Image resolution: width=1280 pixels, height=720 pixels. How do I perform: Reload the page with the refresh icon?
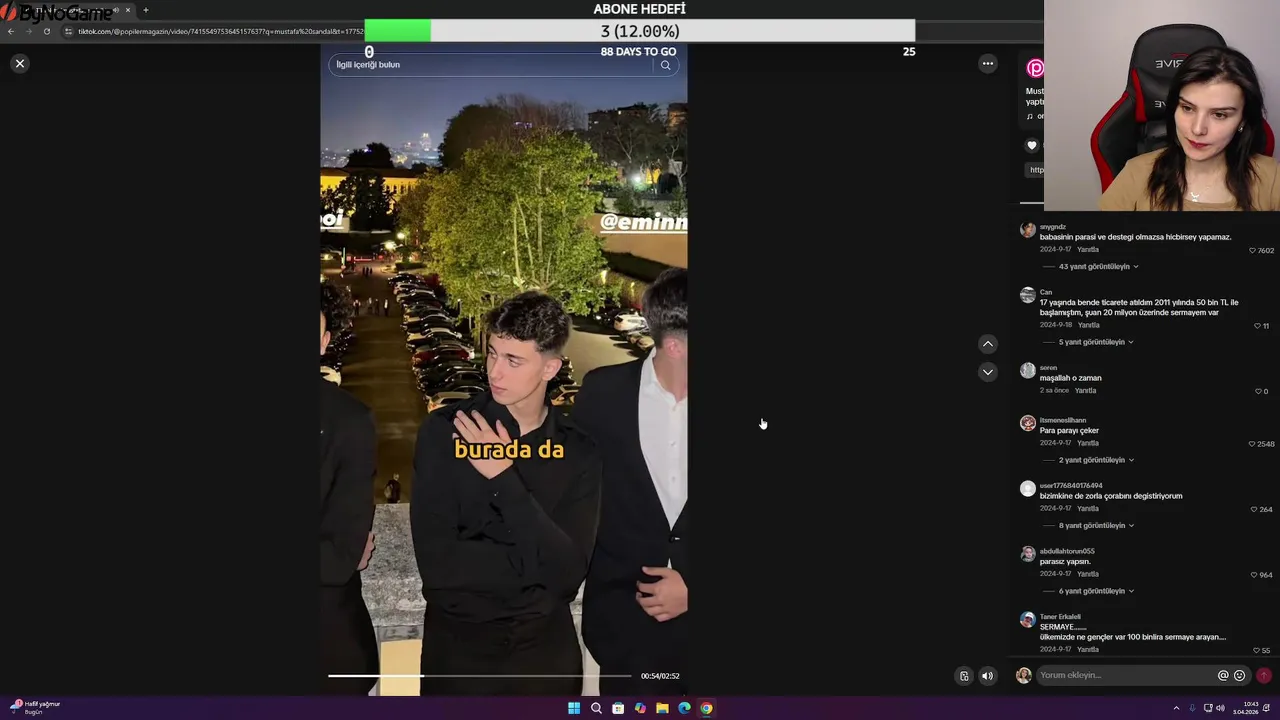tap(46, 31)
